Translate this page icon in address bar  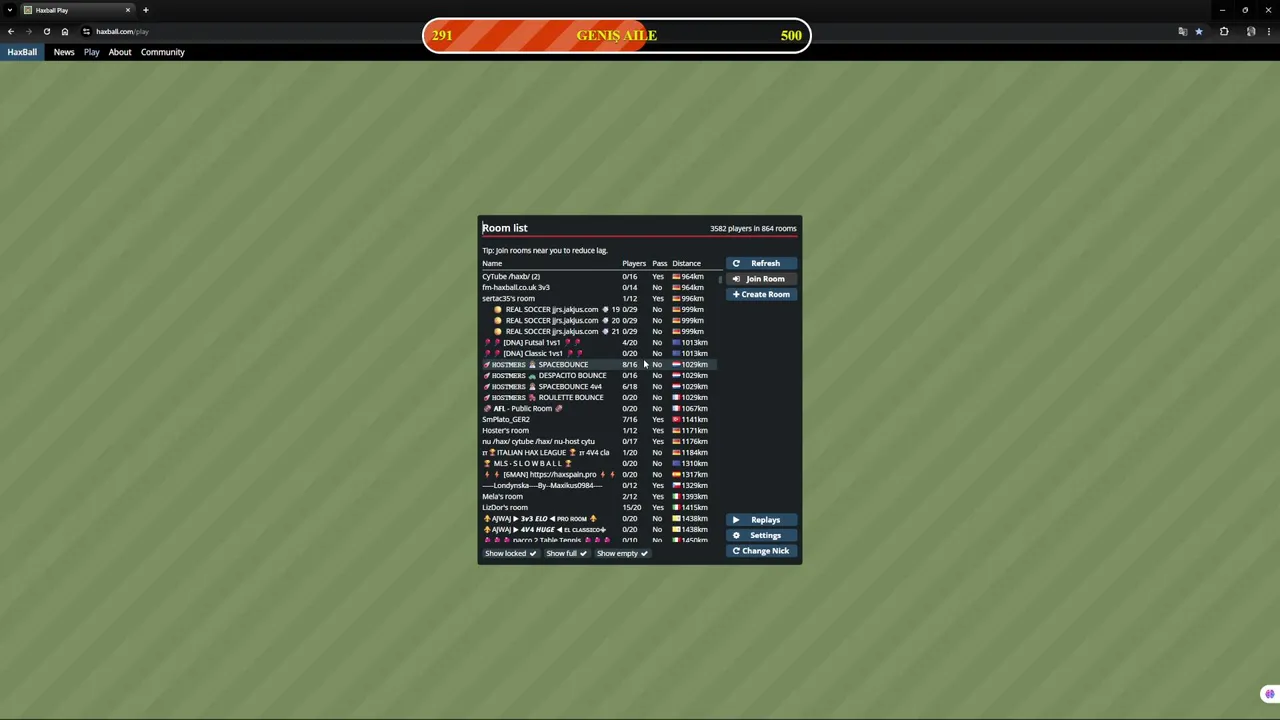(1183, 31)
